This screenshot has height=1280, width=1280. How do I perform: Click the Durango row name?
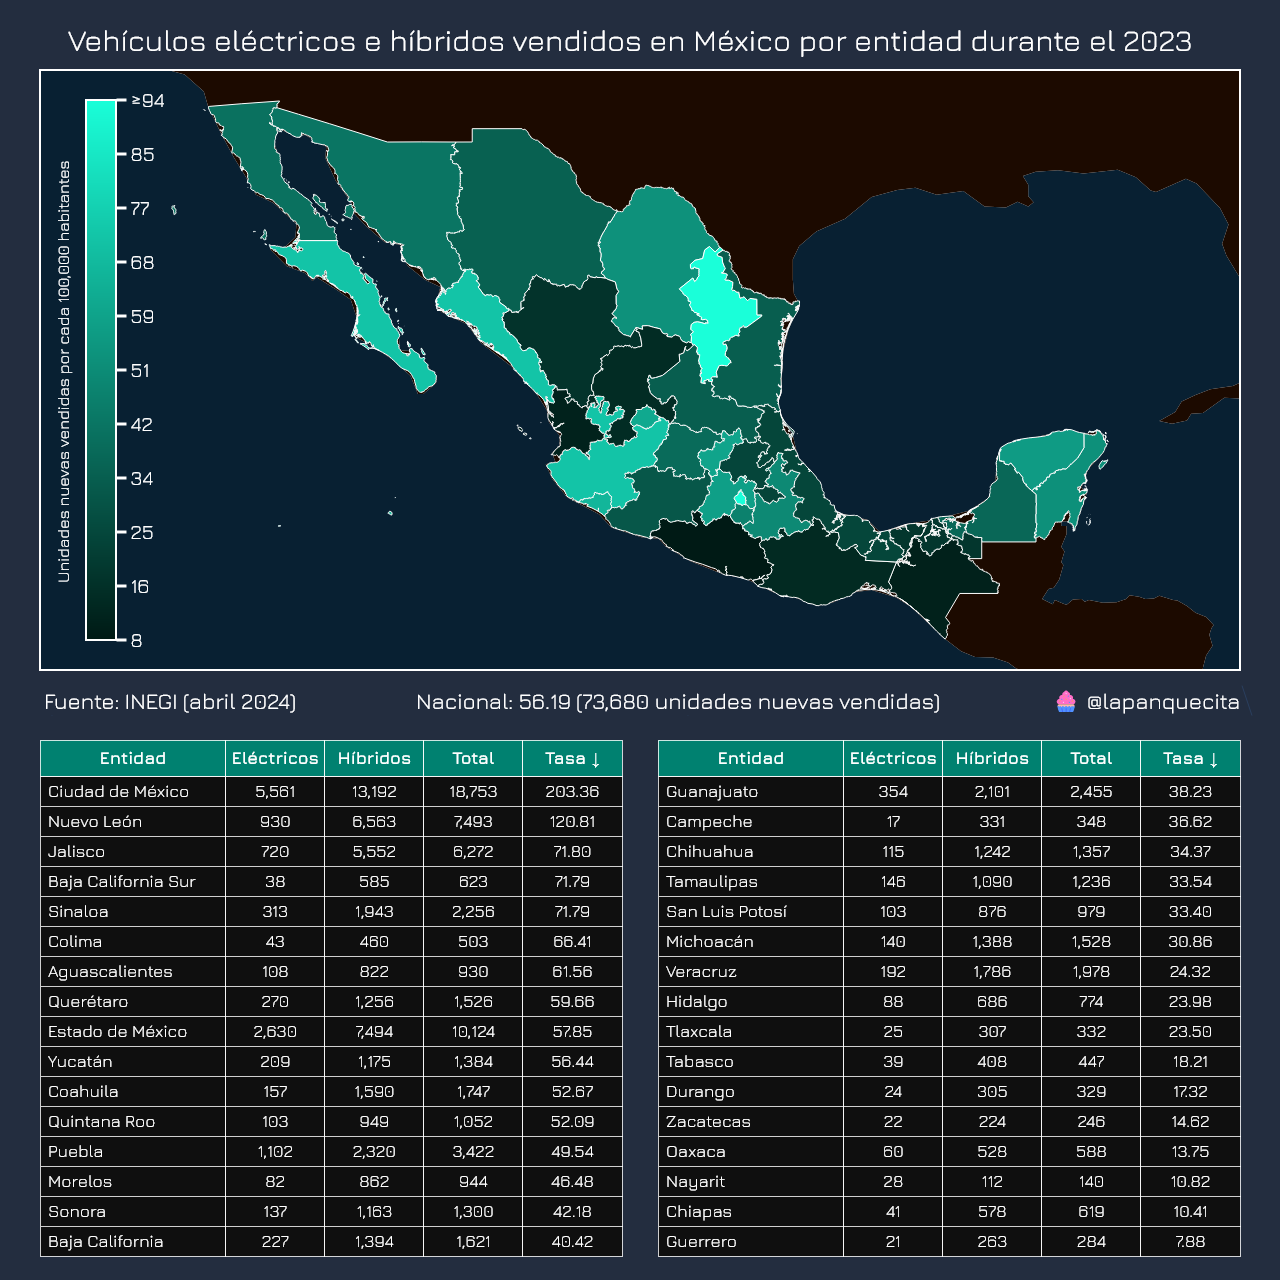701,1091
